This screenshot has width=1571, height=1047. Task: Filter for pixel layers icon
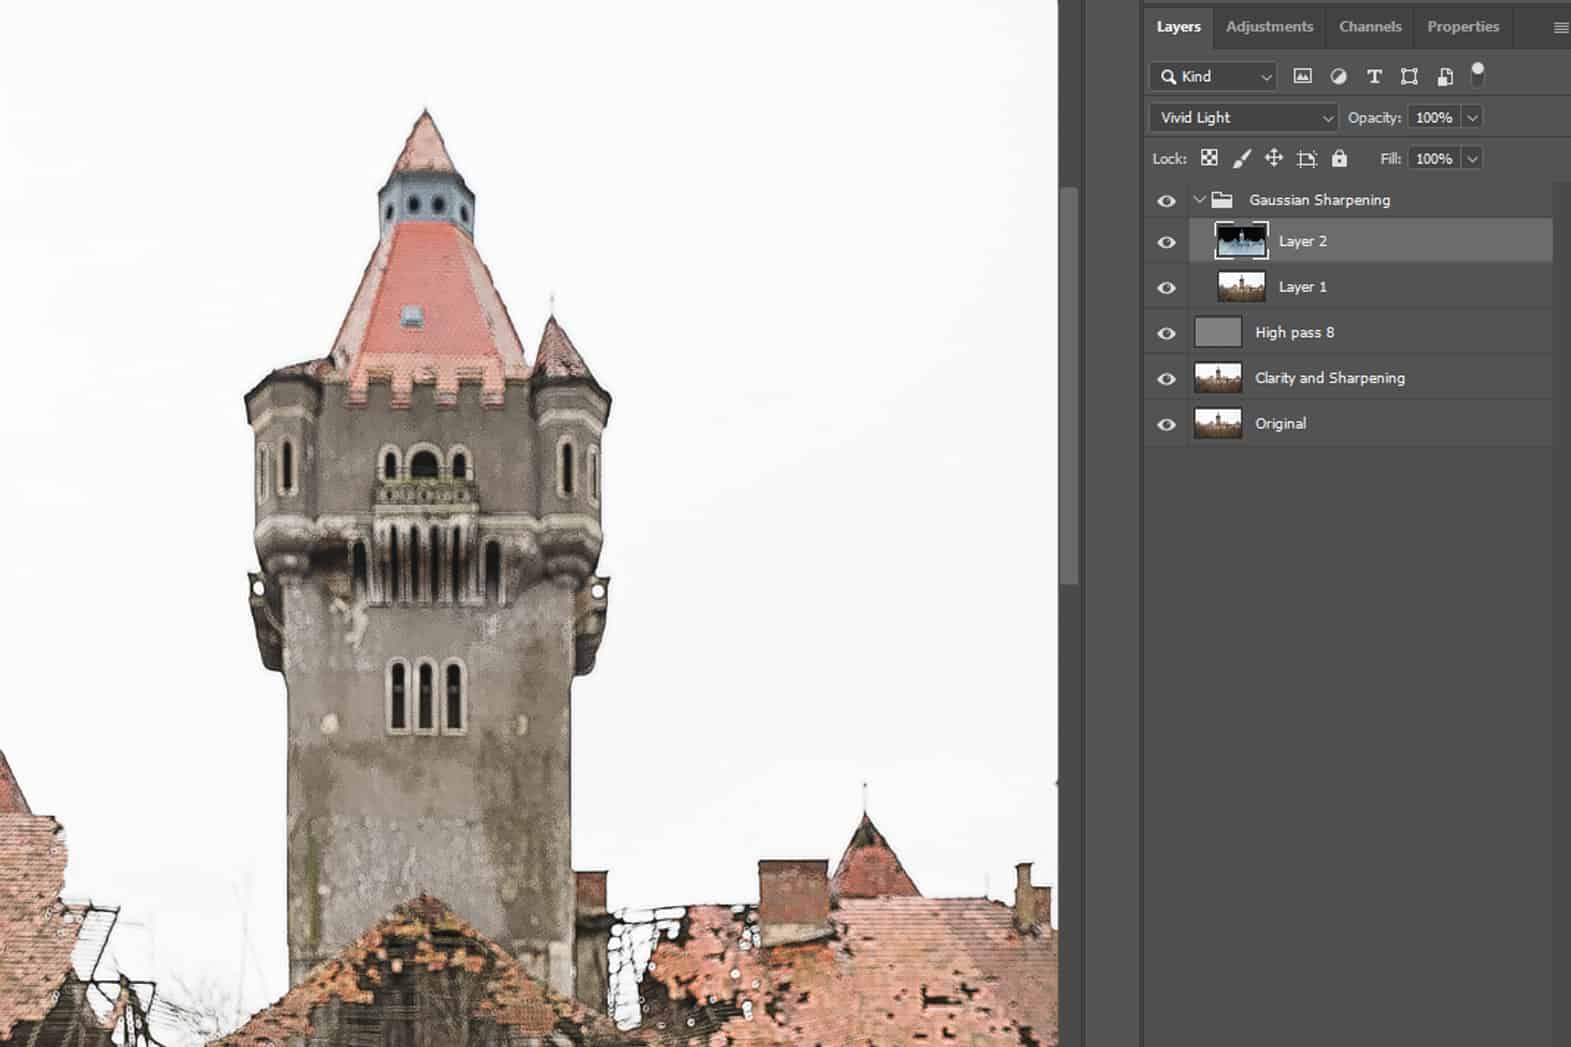1302,76
